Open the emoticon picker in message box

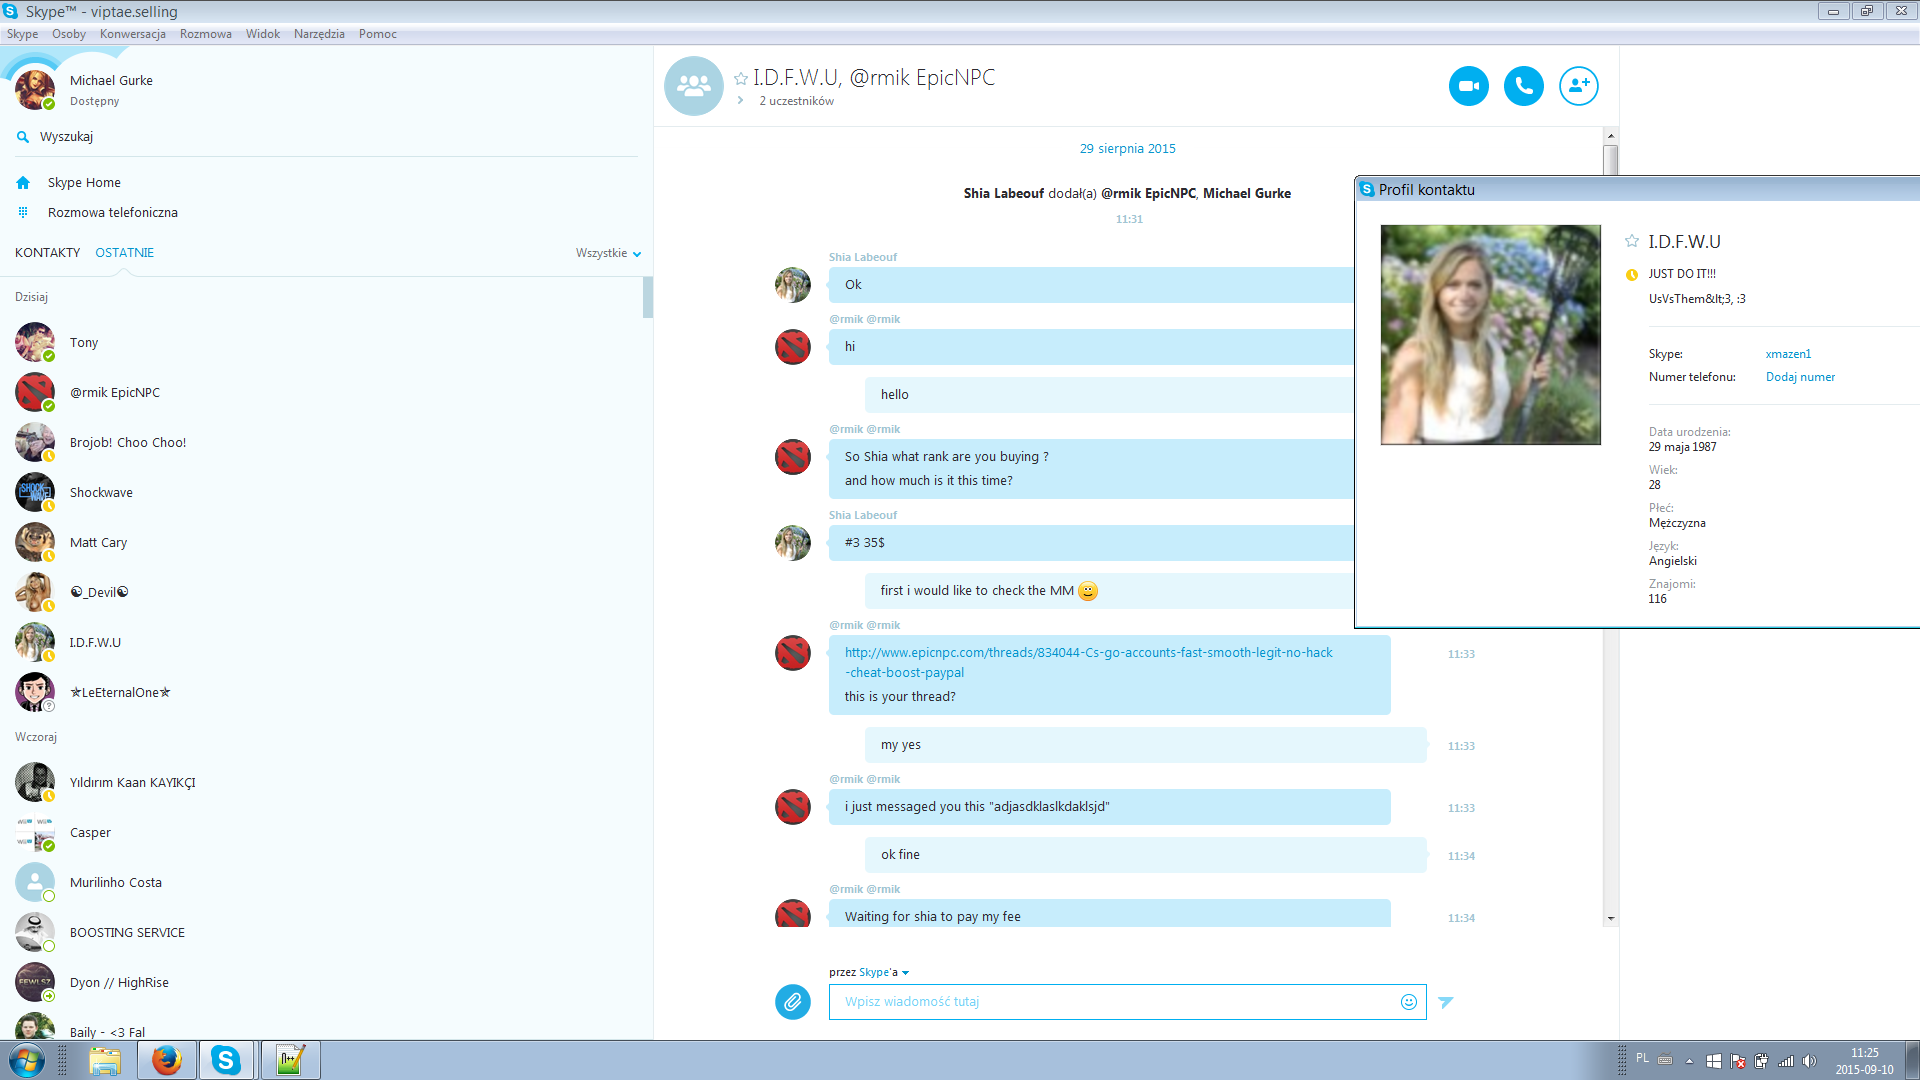pos(1409,1002)
